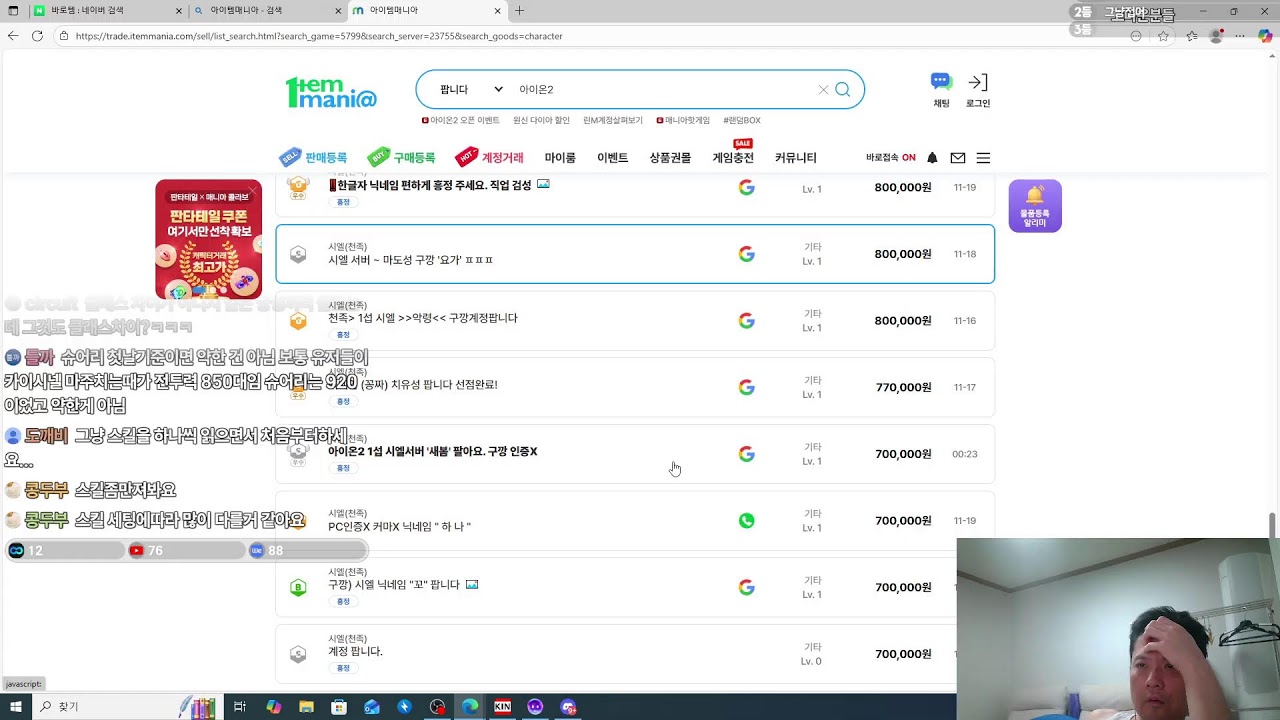
Task: Open 계정거래 menu
Action: [x=489, y=158]
